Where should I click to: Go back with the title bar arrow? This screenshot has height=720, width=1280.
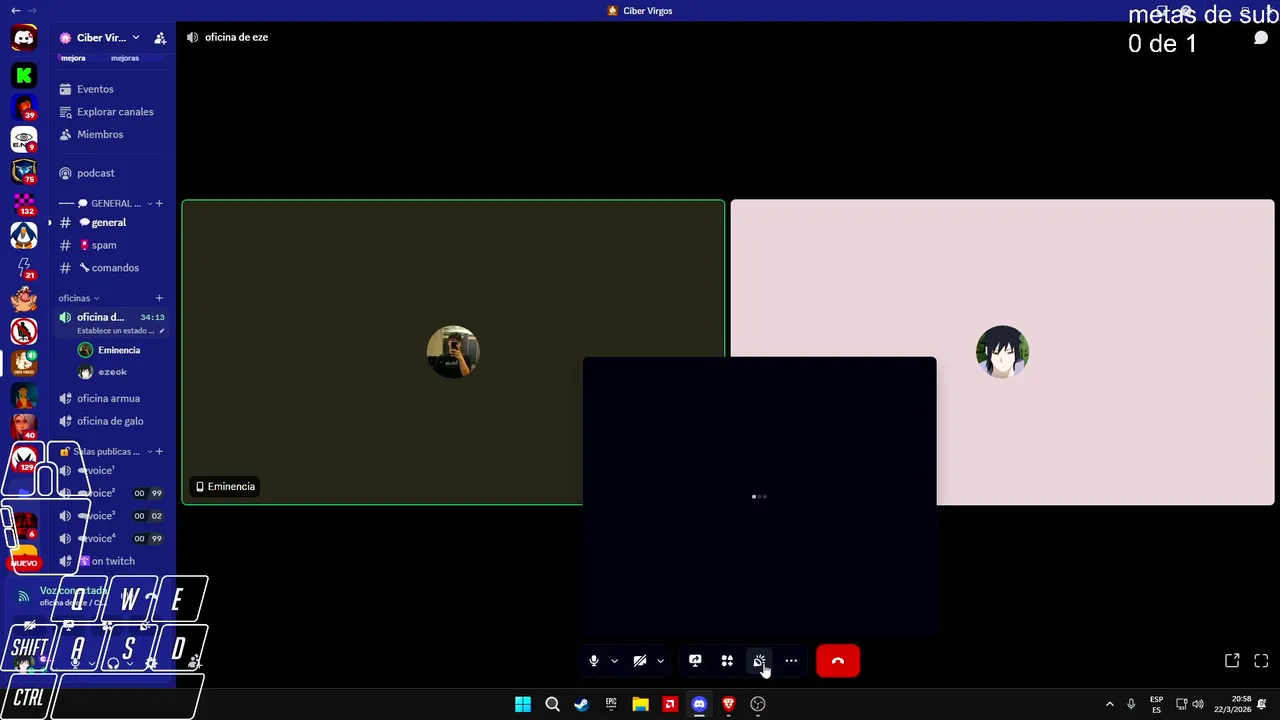pos(15,10)
